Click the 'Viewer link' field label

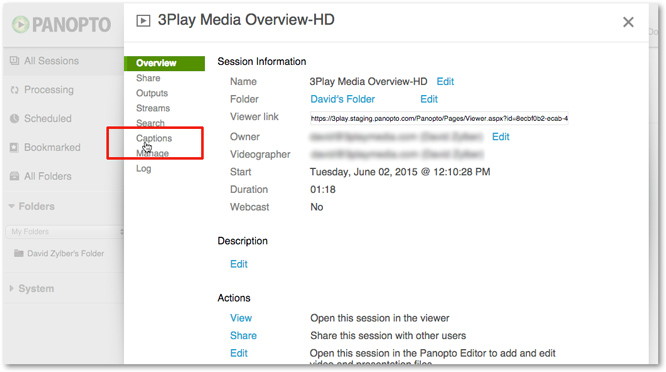click(x=254, y=117)
